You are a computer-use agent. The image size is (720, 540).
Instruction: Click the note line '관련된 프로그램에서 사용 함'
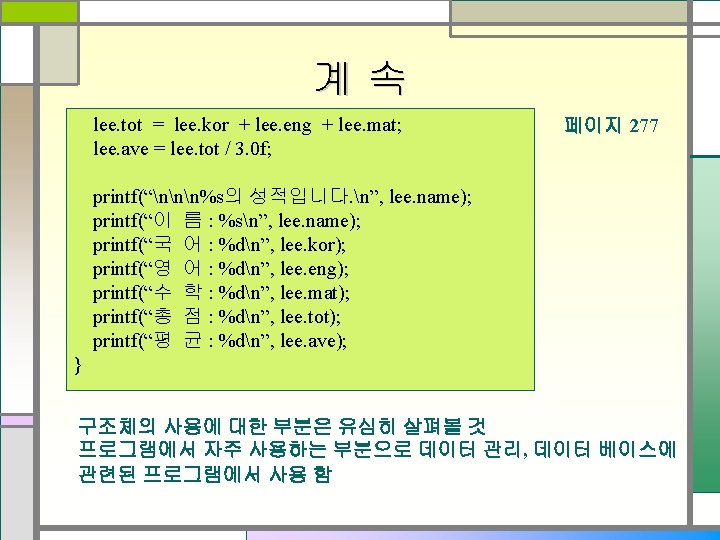click(204, 474)
